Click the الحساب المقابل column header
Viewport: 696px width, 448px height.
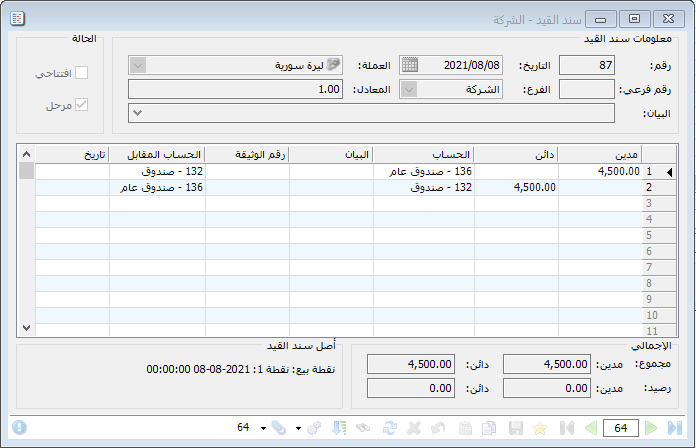(157, 155)
